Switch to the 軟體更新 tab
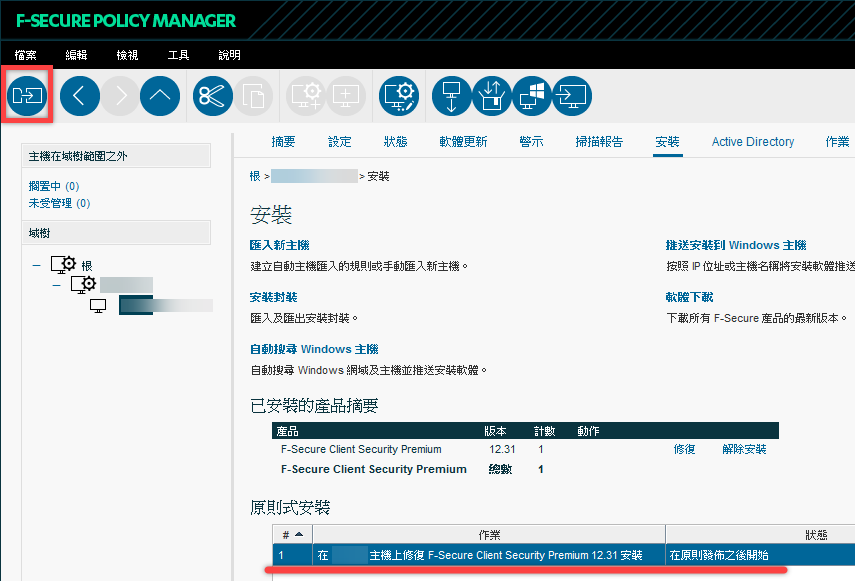This screenshot has height=581, width=855. pos(463,142)
